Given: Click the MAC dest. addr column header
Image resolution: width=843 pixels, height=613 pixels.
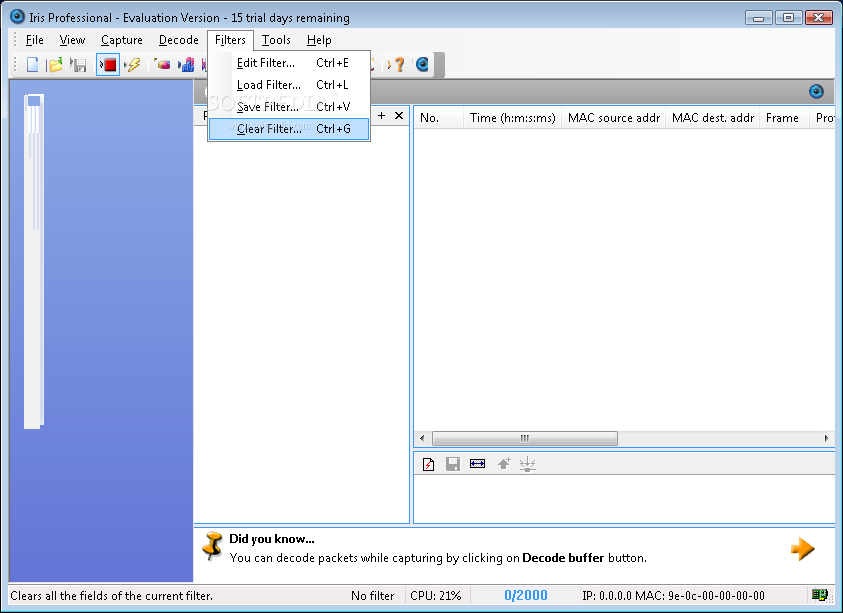Looking at the screenshot, I should 712,118.
